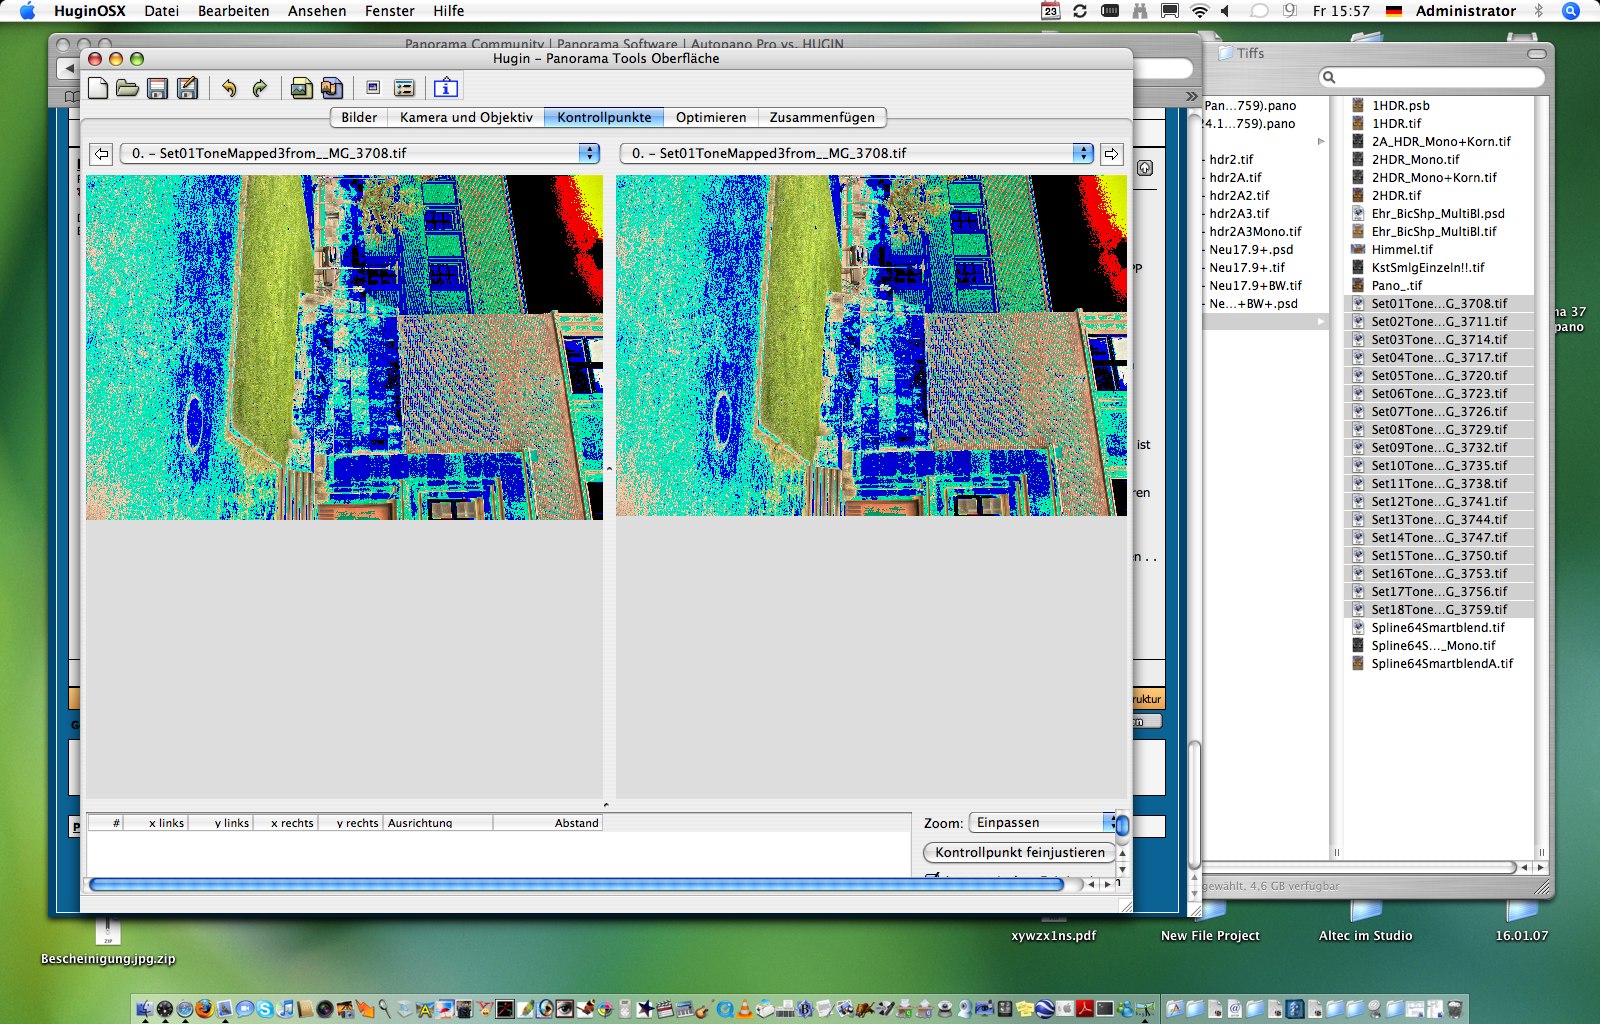Click the add images toolbar icon

click(x=301, y=88)
